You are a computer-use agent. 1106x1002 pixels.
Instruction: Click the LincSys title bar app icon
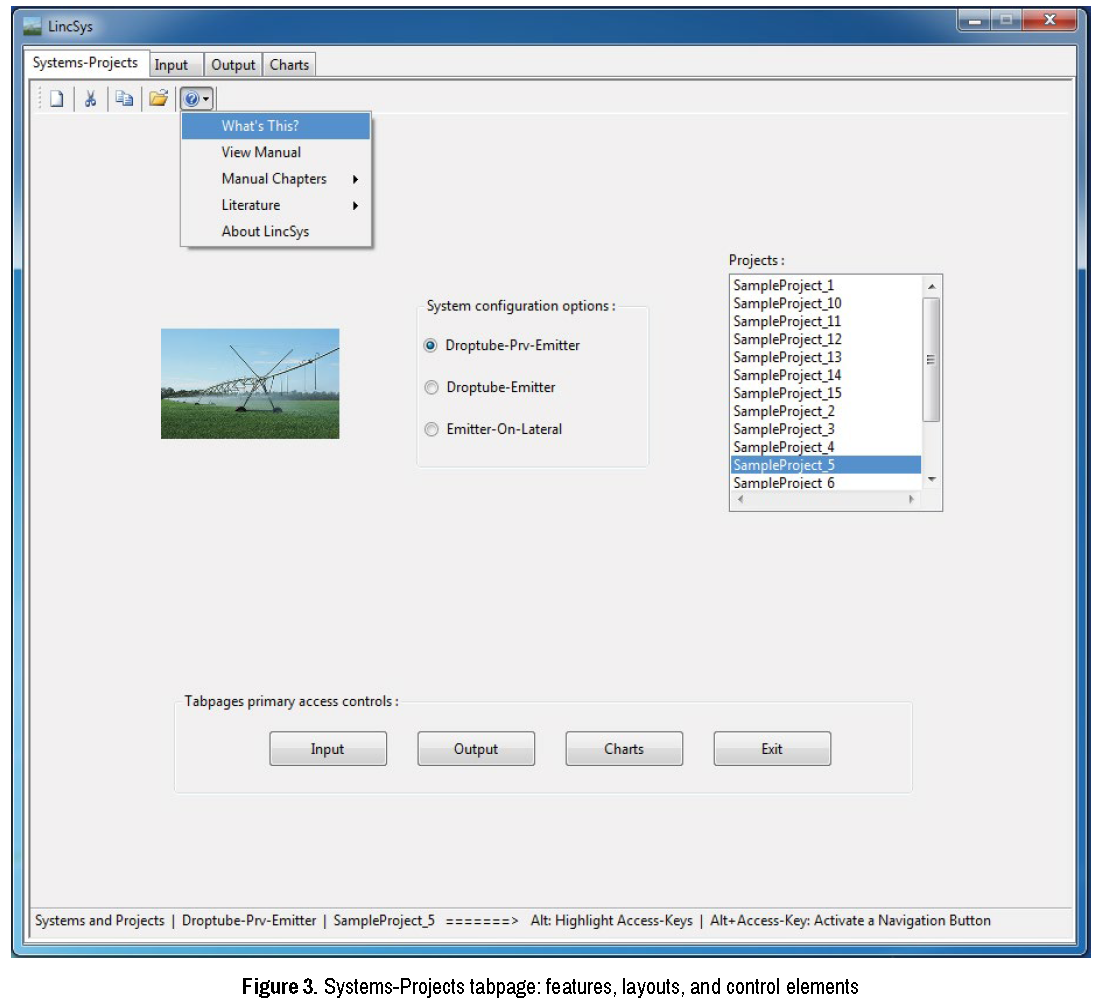coord(33,26)
